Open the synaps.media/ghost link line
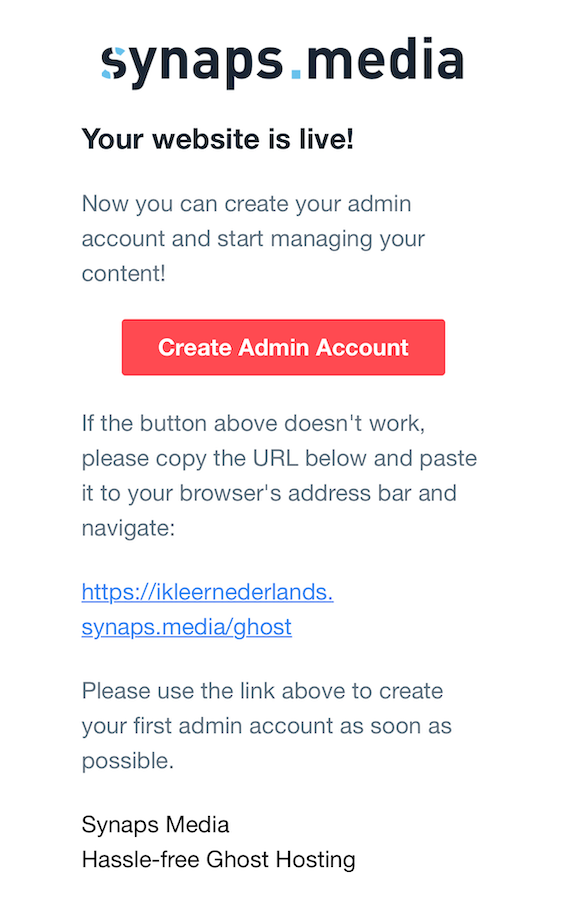 [x=186, y=627]
